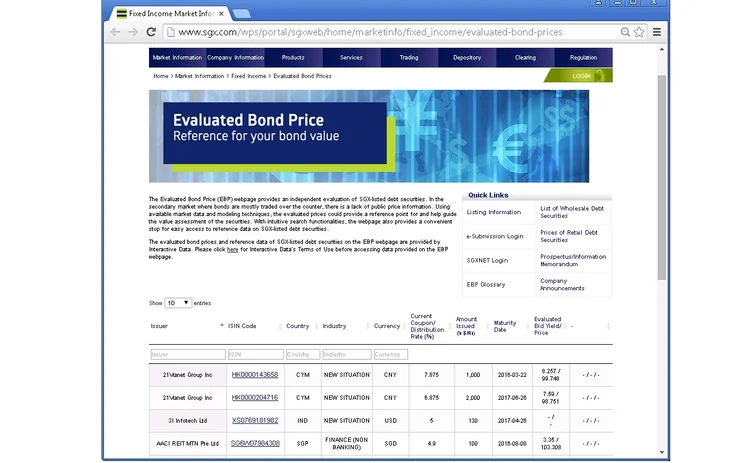Open the Services menu

click(x=351, y=57)
